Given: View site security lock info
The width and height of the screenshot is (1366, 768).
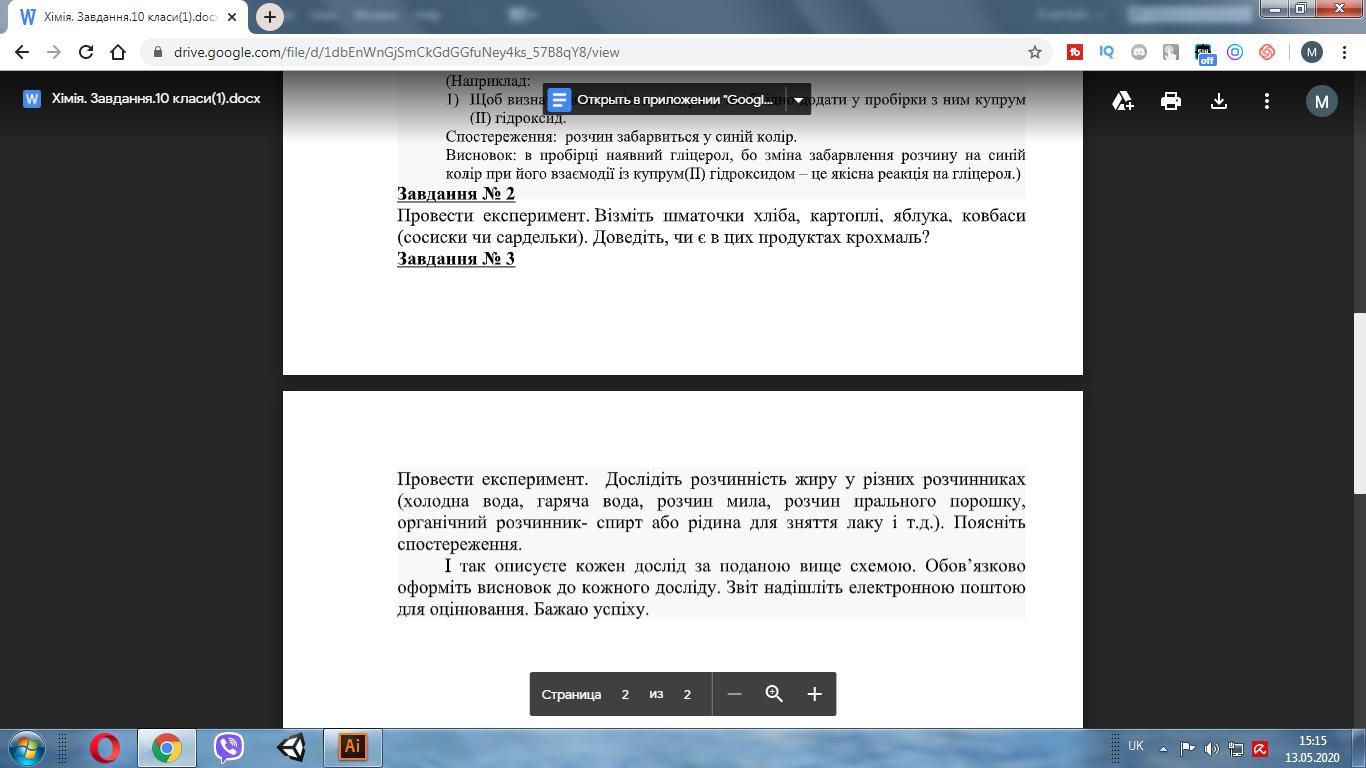Looking at the screenshot, I should [x=158, y=52].
